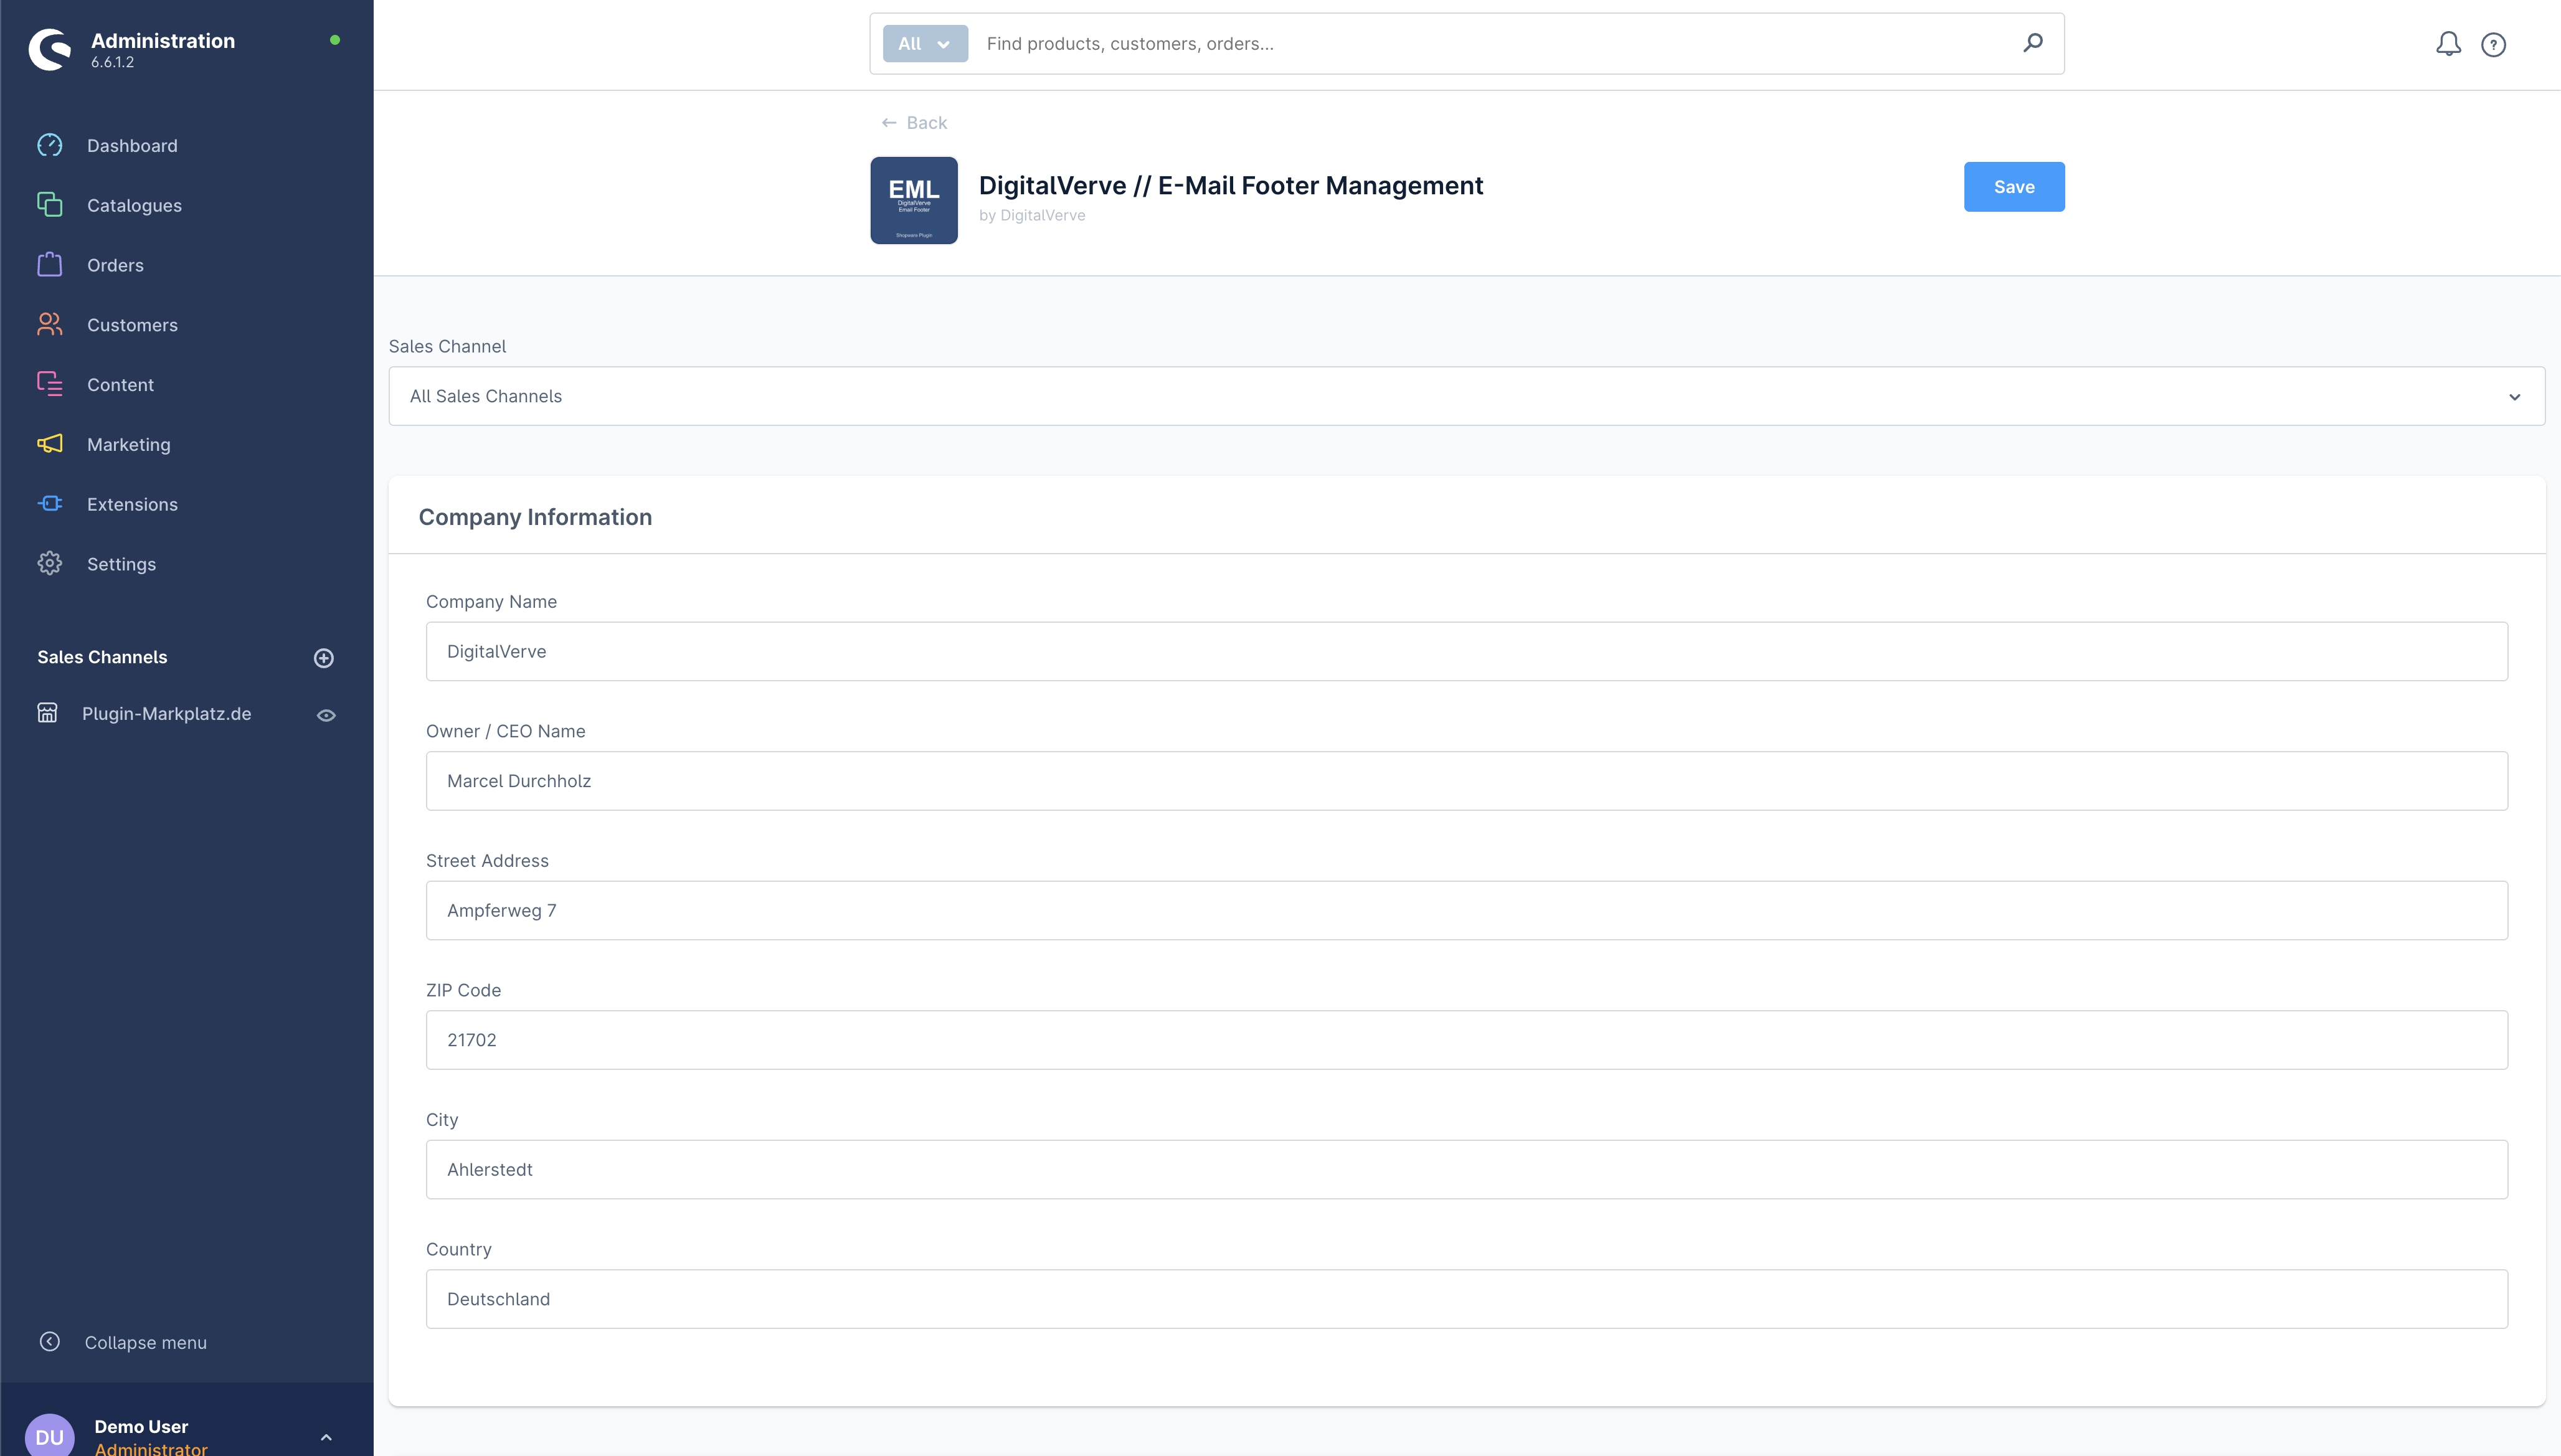The image size is (2561, 1456).
Task: Go Back using the back link
Action: click(914, 123)
